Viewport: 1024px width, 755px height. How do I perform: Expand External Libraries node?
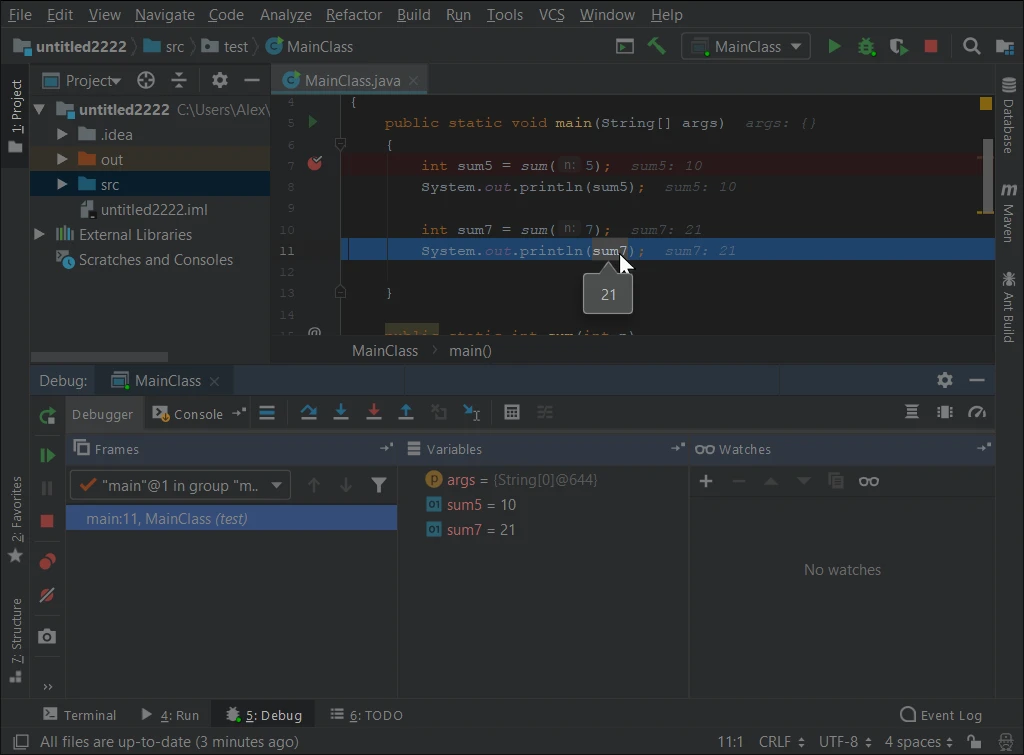pos(39,234)
